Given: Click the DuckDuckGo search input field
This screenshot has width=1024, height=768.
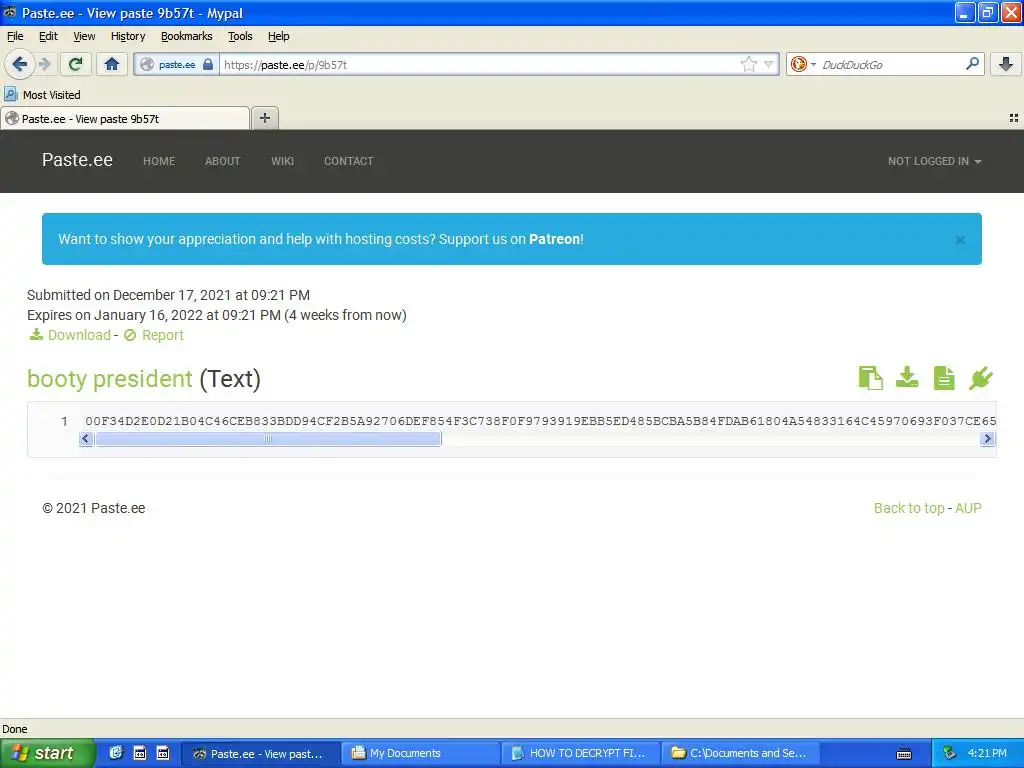Looking at the screenshot, I should point(891,64).
